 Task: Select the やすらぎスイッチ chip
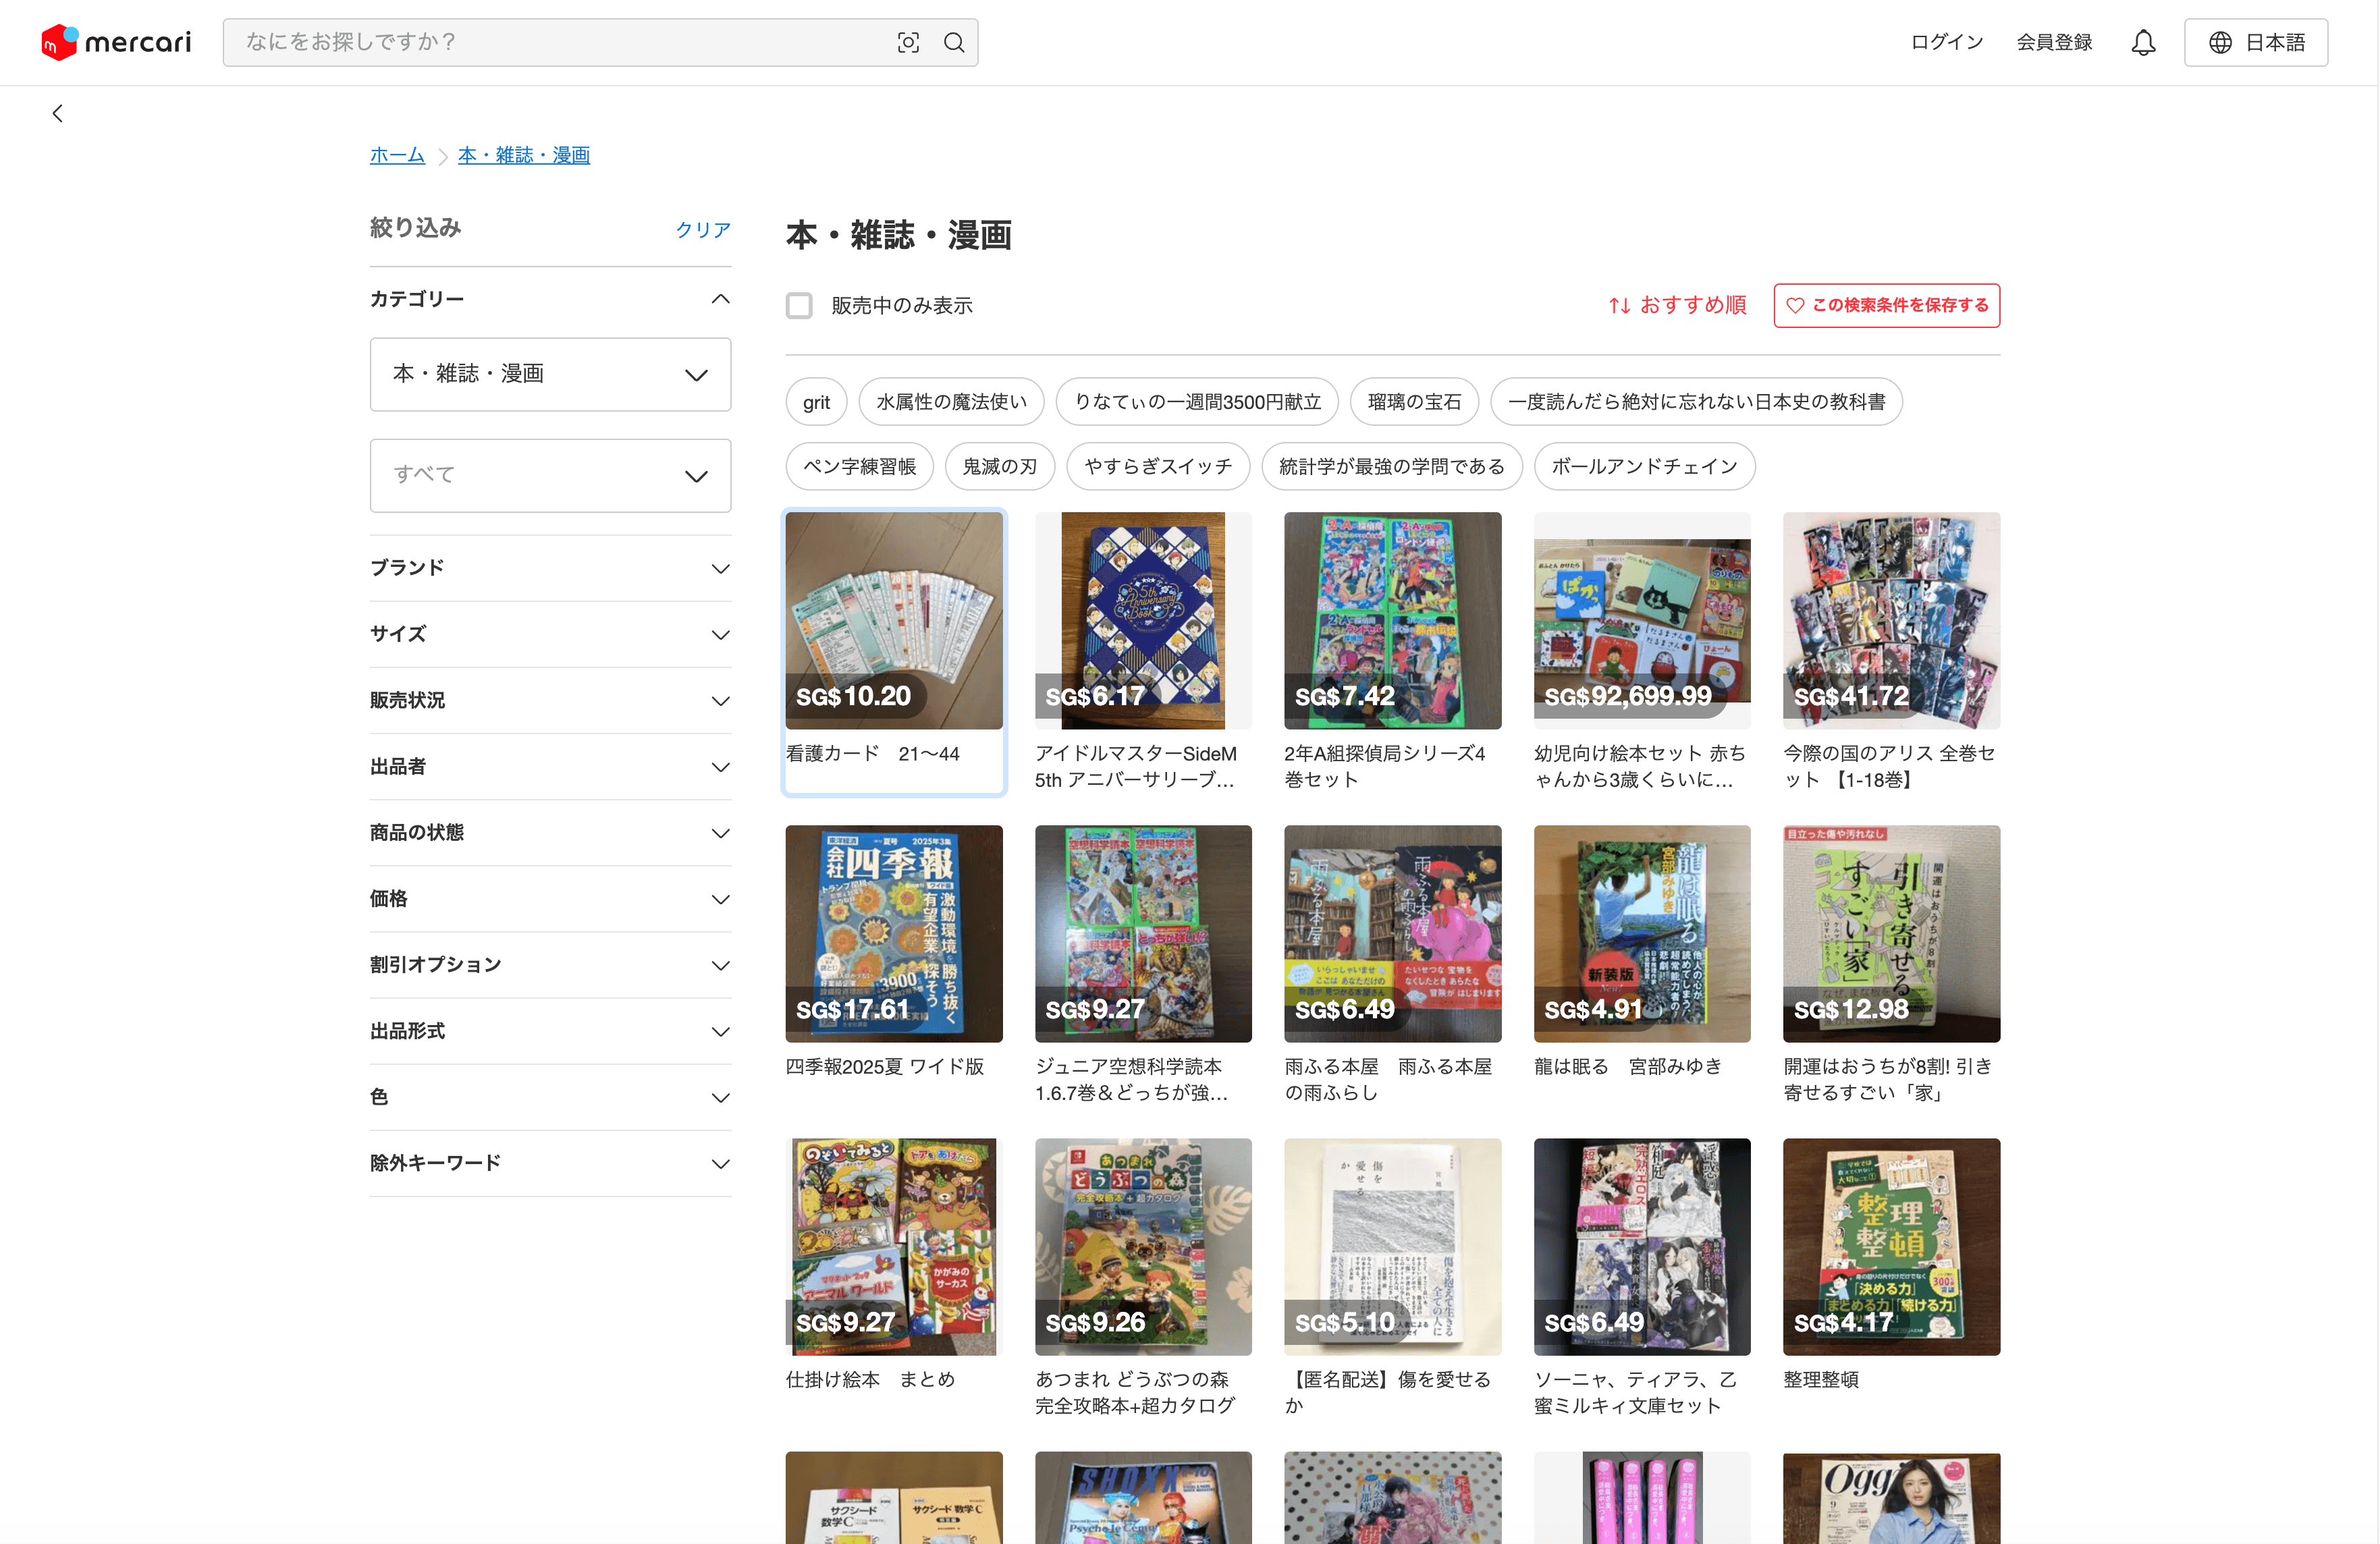(x=1158, y=466)
